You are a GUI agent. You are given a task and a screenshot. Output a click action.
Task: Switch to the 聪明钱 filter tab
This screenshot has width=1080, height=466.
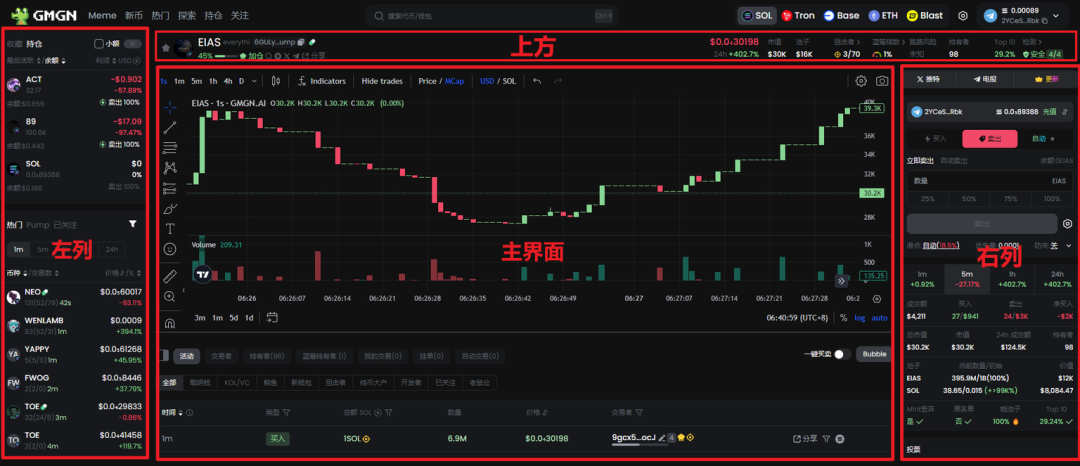(200, 383)
